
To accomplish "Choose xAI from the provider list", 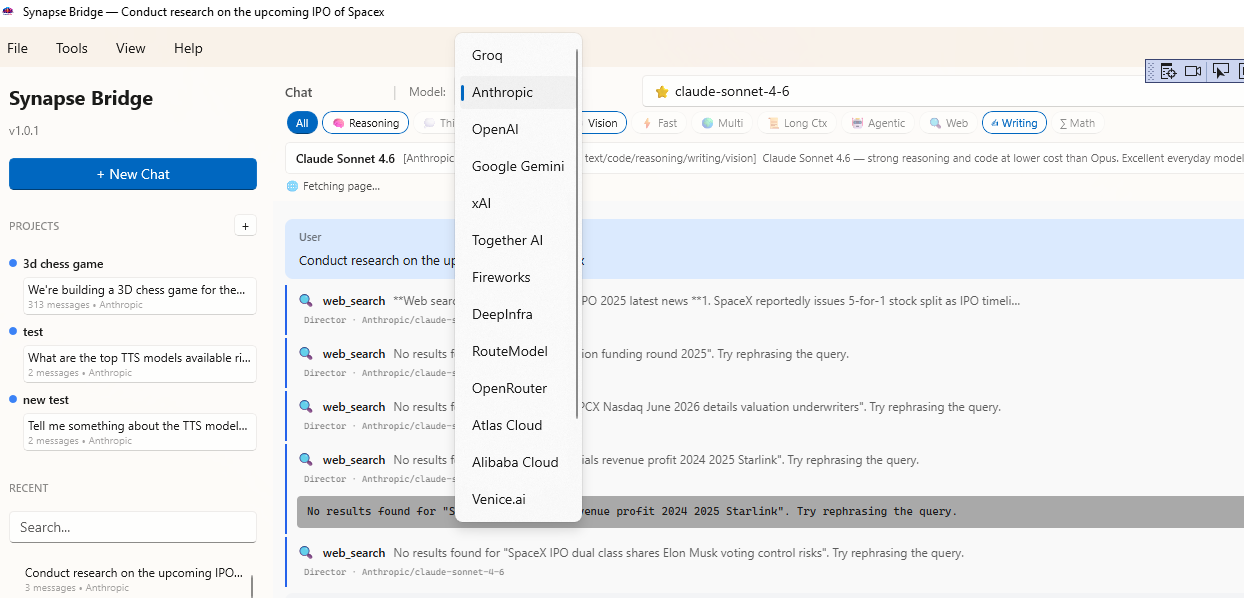I will pos(516,203).
